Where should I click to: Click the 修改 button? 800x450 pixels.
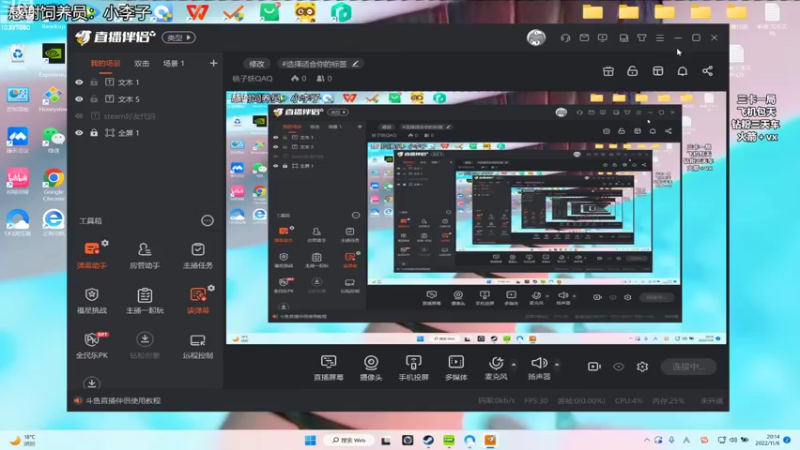click(257, 64)
